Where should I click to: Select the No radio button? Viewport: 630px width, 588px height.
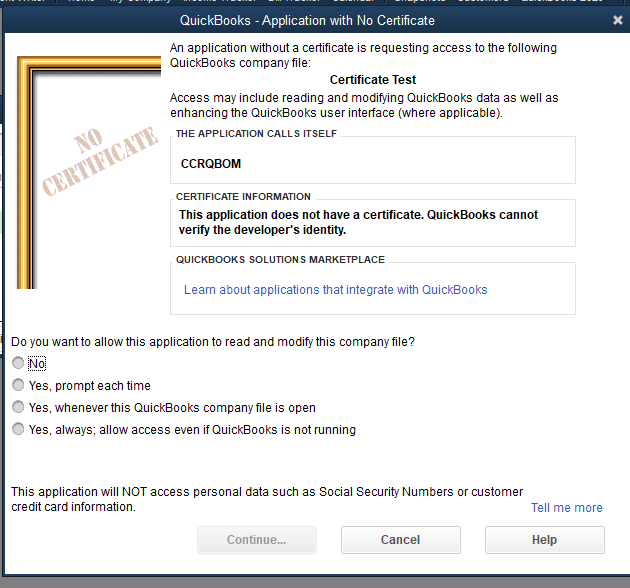(18, 363)
